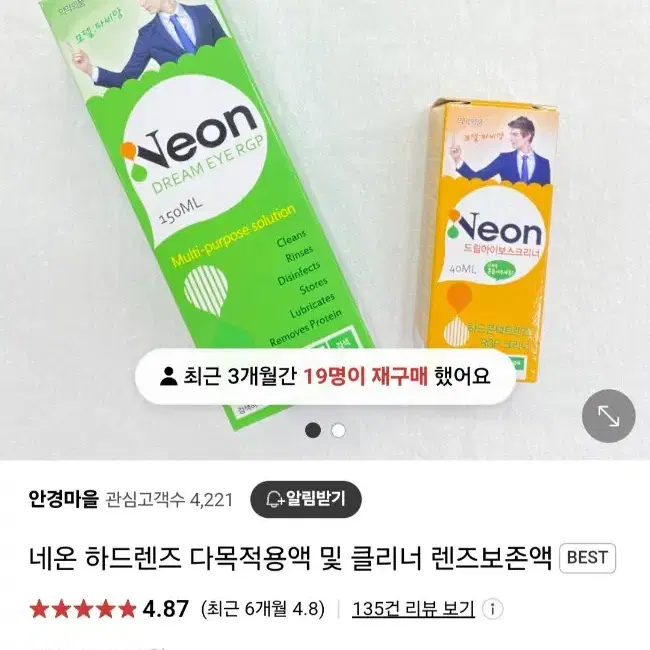Expand the product image to fullscreen
650x650 pixels.
tap(608, 416)
